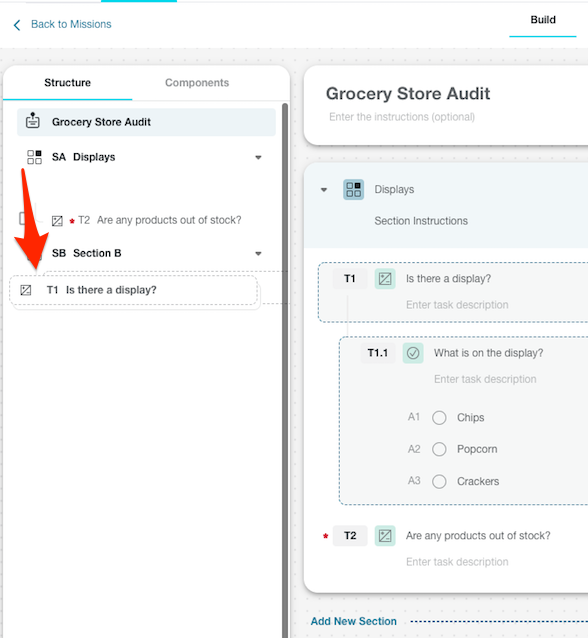This screenshot has width=588, height=638.
Task: Select the Crackers answer radio button
Action: 439,481
